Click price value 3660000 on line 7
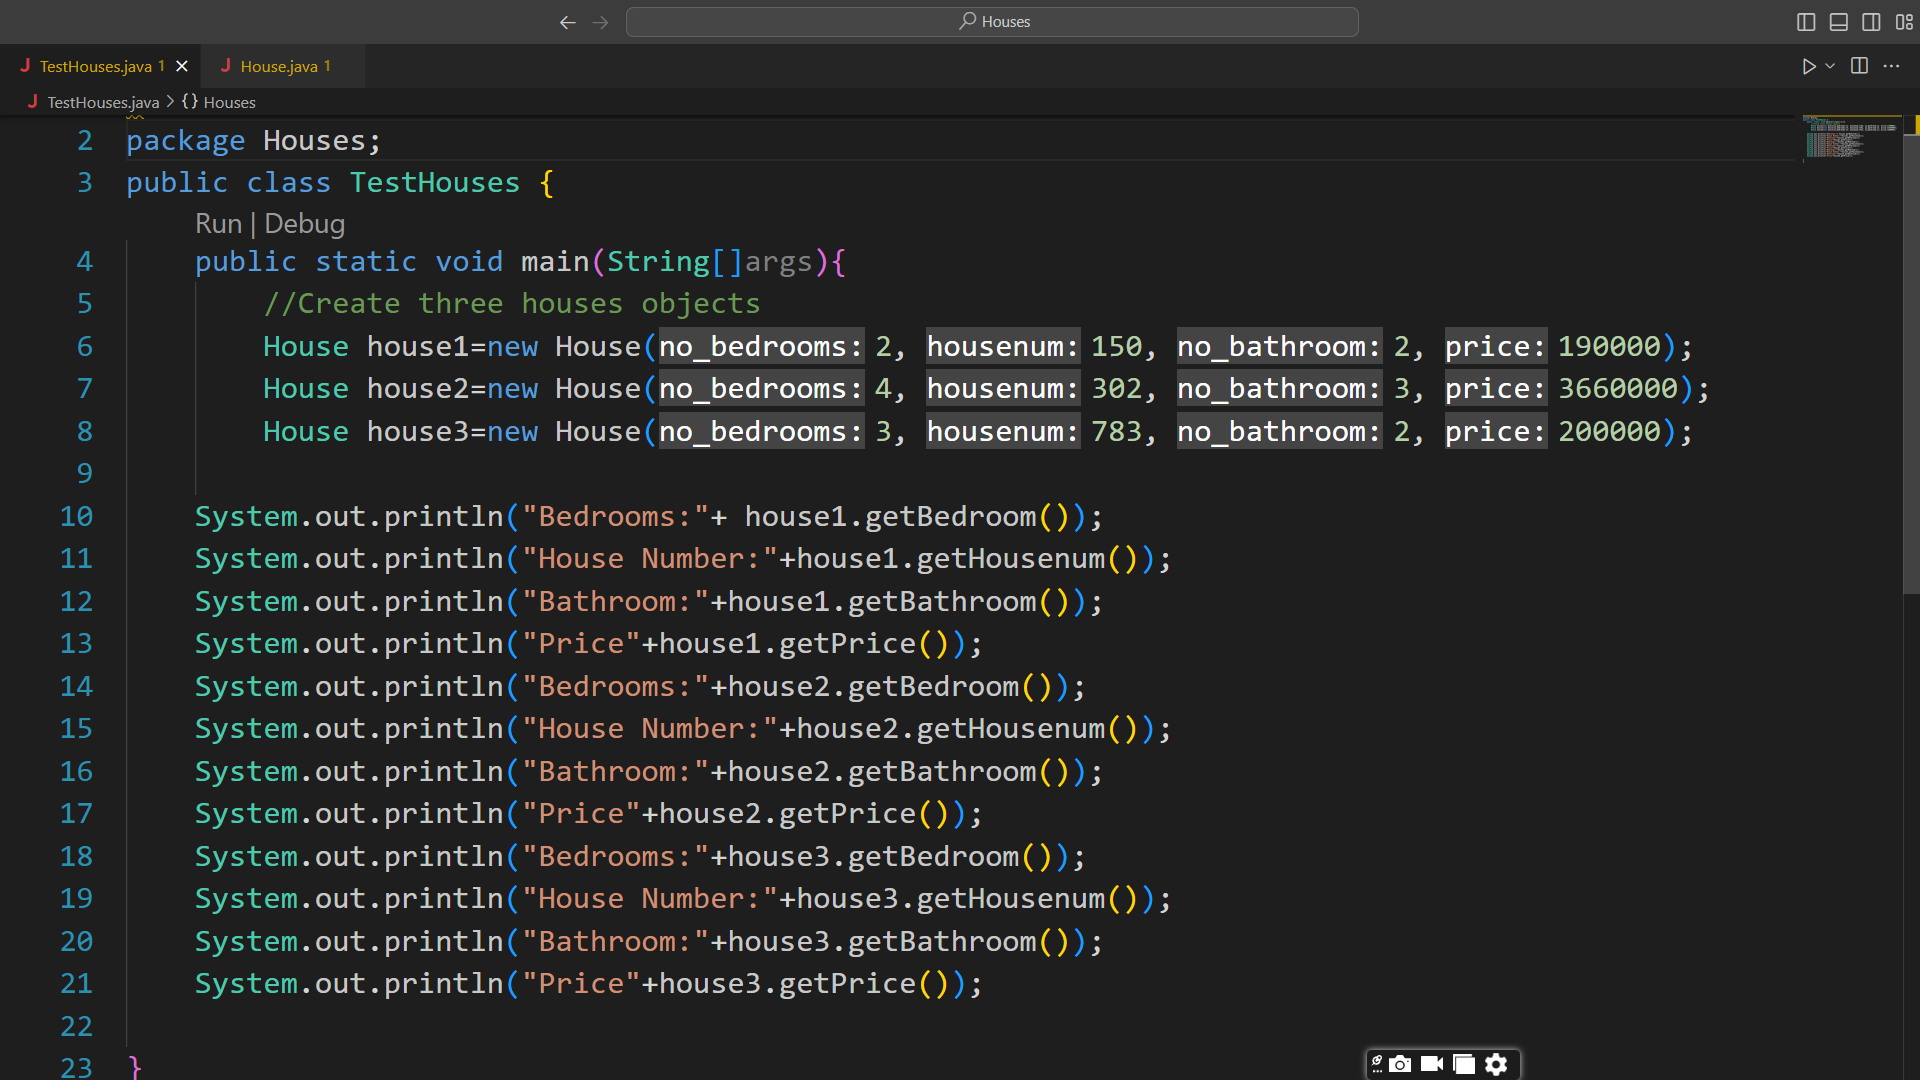This screenshot has height=1080, width=1920. [1618, 389]
